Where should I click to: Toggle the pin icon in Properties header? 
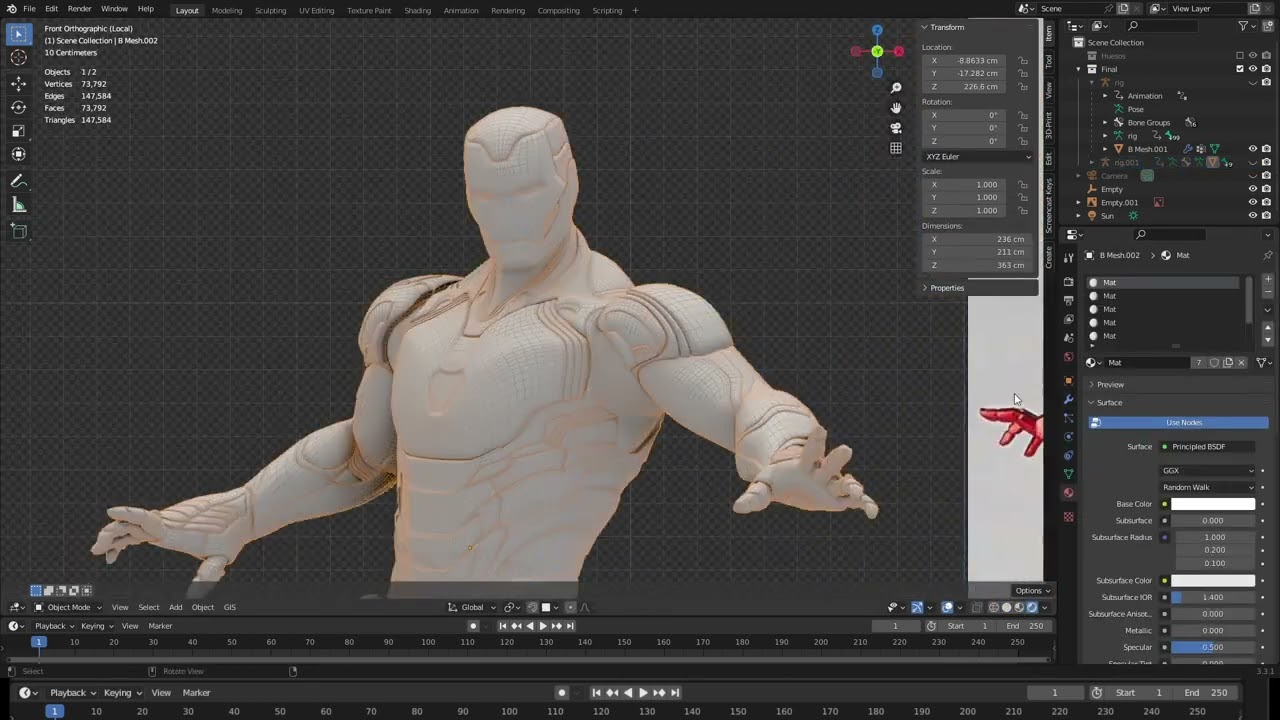click(1268, 255)
